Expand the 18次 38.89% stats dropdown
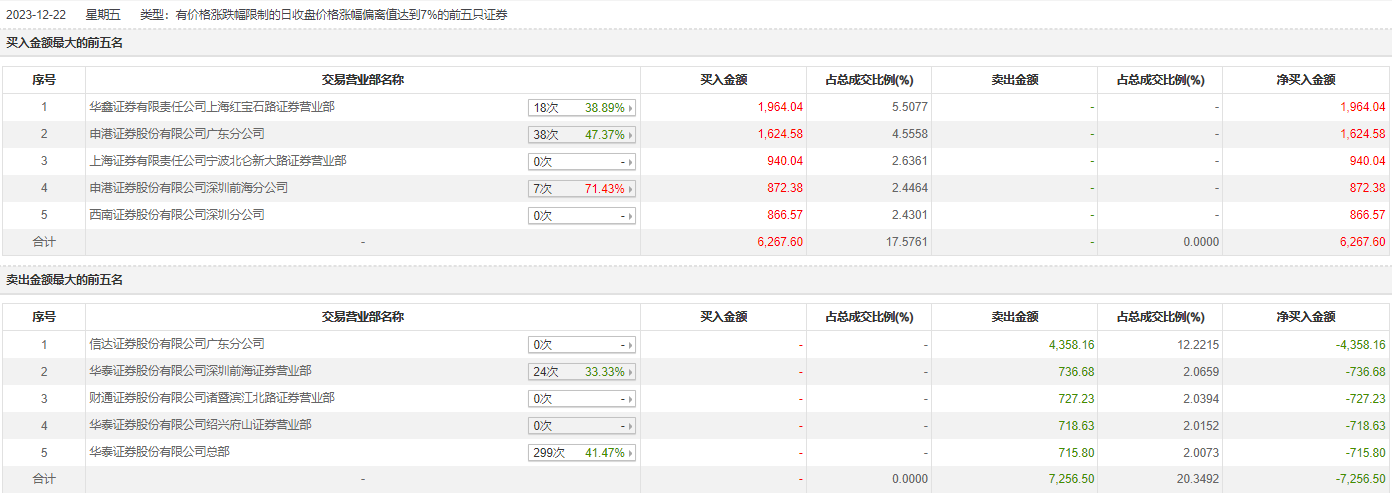Viewport: 1392px width, 493px height. click(x=582, y=108)
